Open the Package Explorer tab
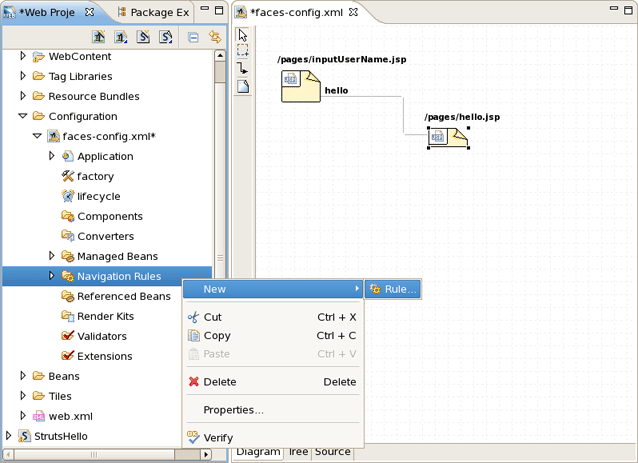The height and width of the screenshot is (463, 638). pos(160,12)
